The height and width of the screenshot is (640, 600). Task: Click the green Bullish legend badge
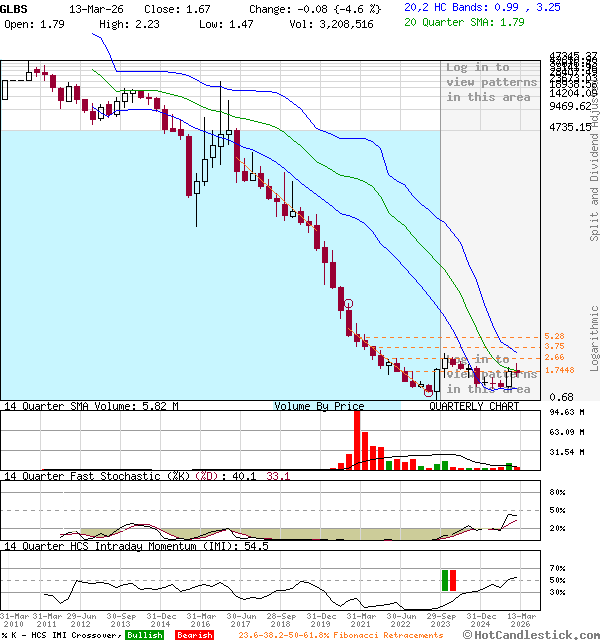pos(144,634)
